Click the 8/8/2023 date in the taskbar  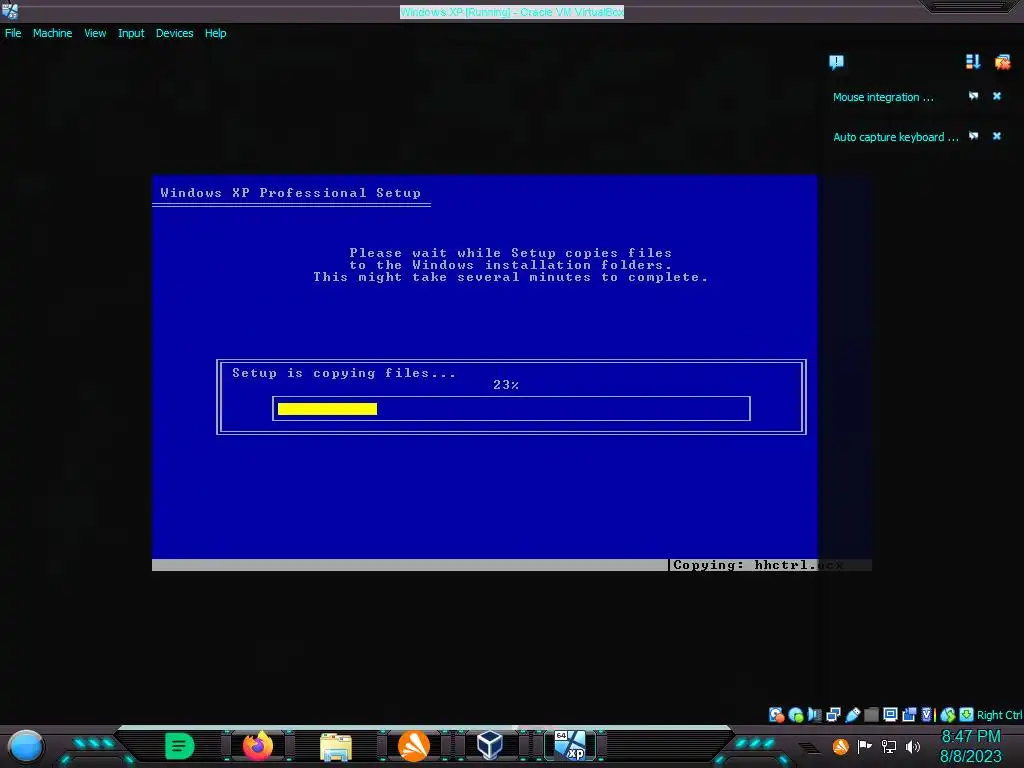tap(970, 757)
